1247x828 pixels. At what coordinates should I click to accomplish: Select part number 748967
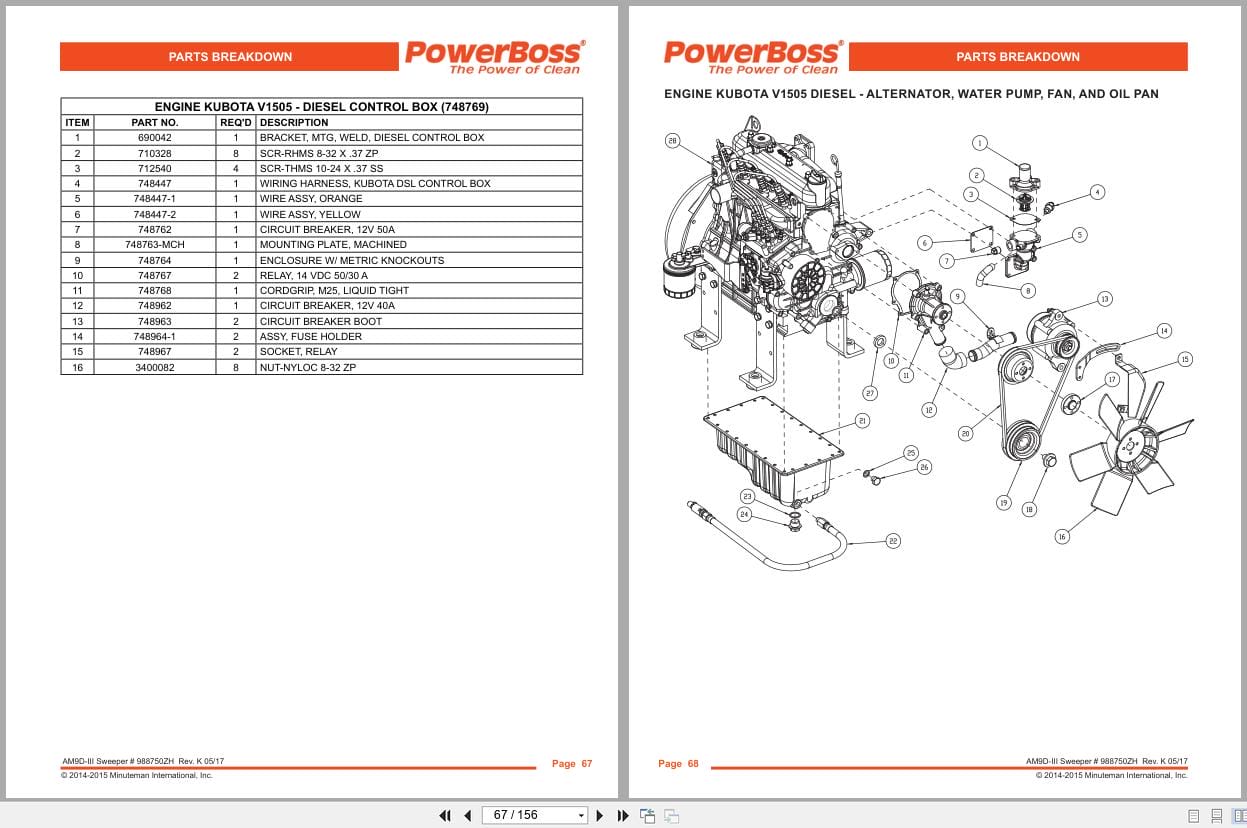click(154, 352)
